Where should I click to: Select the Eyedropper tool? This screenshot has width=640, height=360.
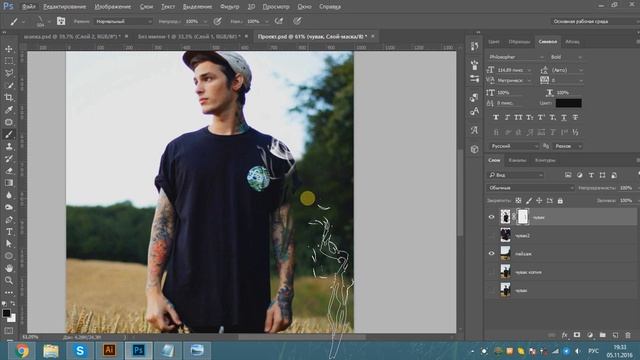pos(9,110)
